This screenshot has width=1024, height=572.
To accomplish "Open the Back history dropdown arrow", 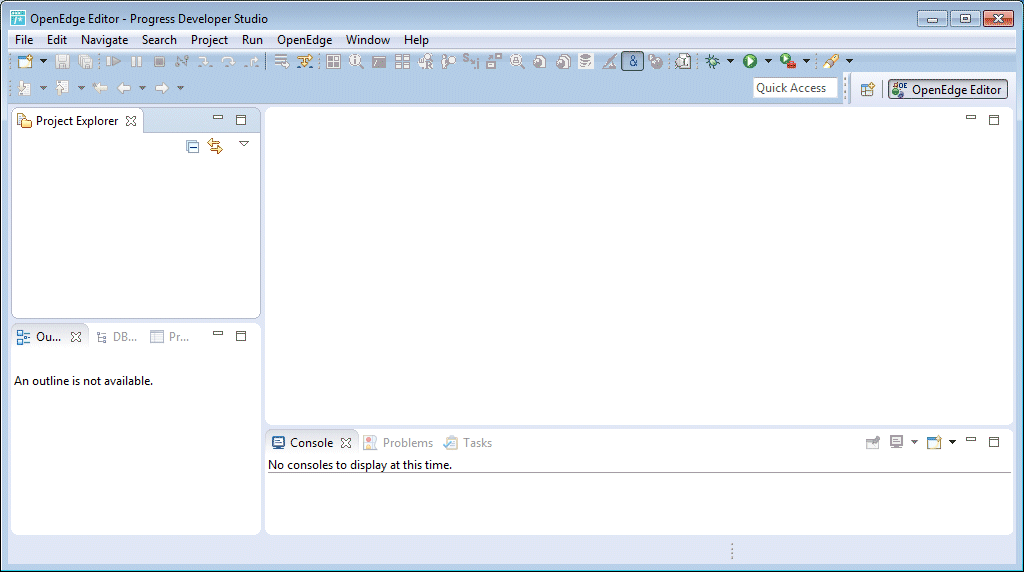I will [142, 87].
